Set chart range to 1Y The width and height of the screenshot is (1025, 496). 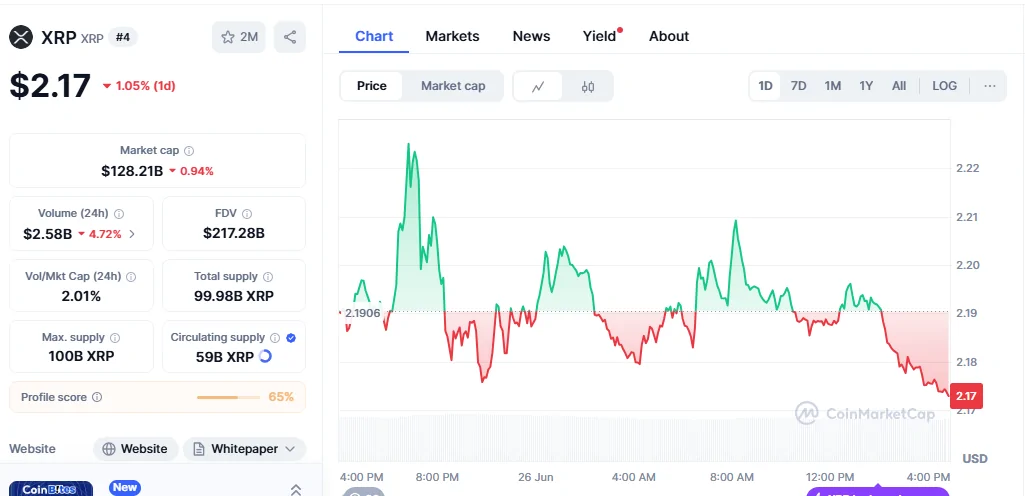coord(866,86)
